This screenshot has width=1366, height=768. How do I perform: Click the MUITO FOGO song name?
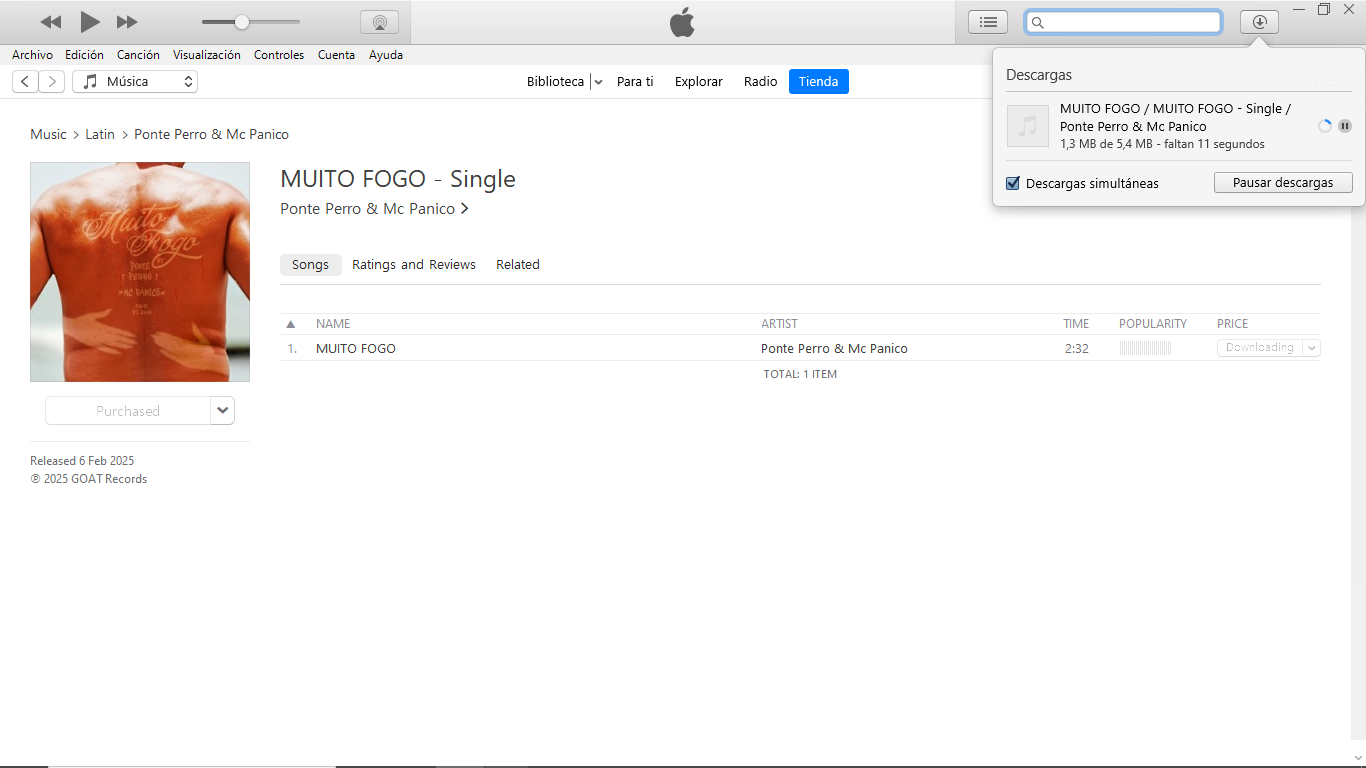coord(356,349)
